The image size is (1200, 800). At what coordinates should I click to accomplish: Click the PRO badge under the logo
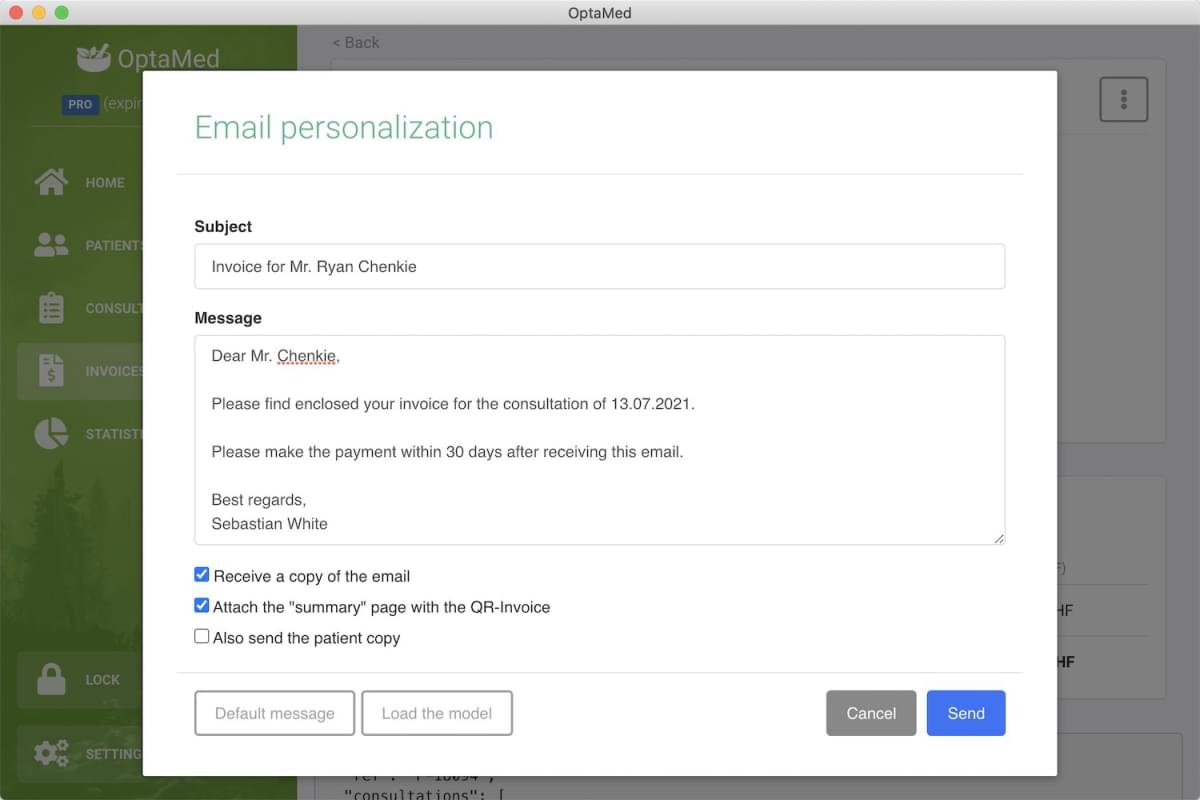[80, 104]
